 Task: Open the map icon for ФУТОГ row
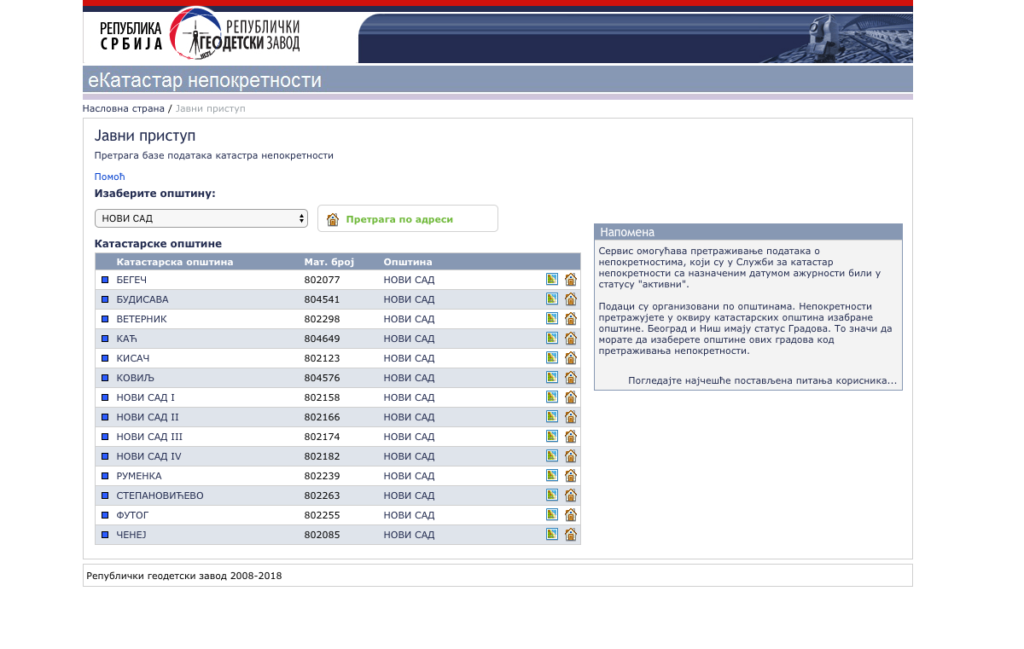(552, 514)
